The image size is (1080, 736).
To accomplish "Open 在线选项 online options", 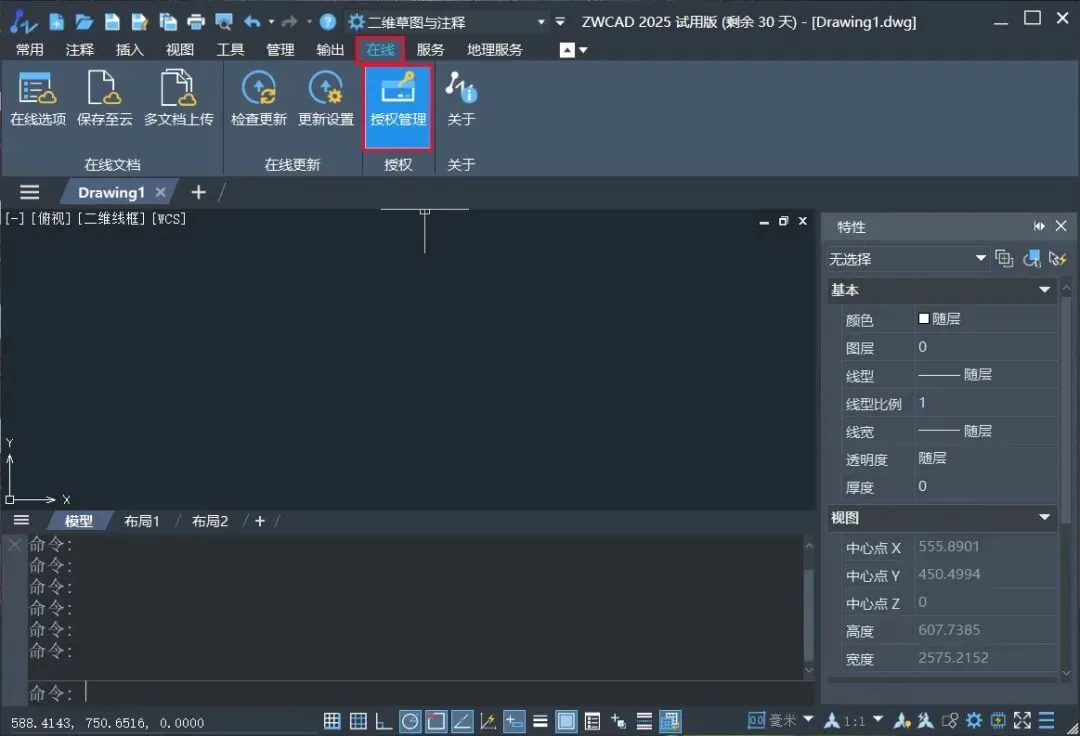I will tap(38, 98).
